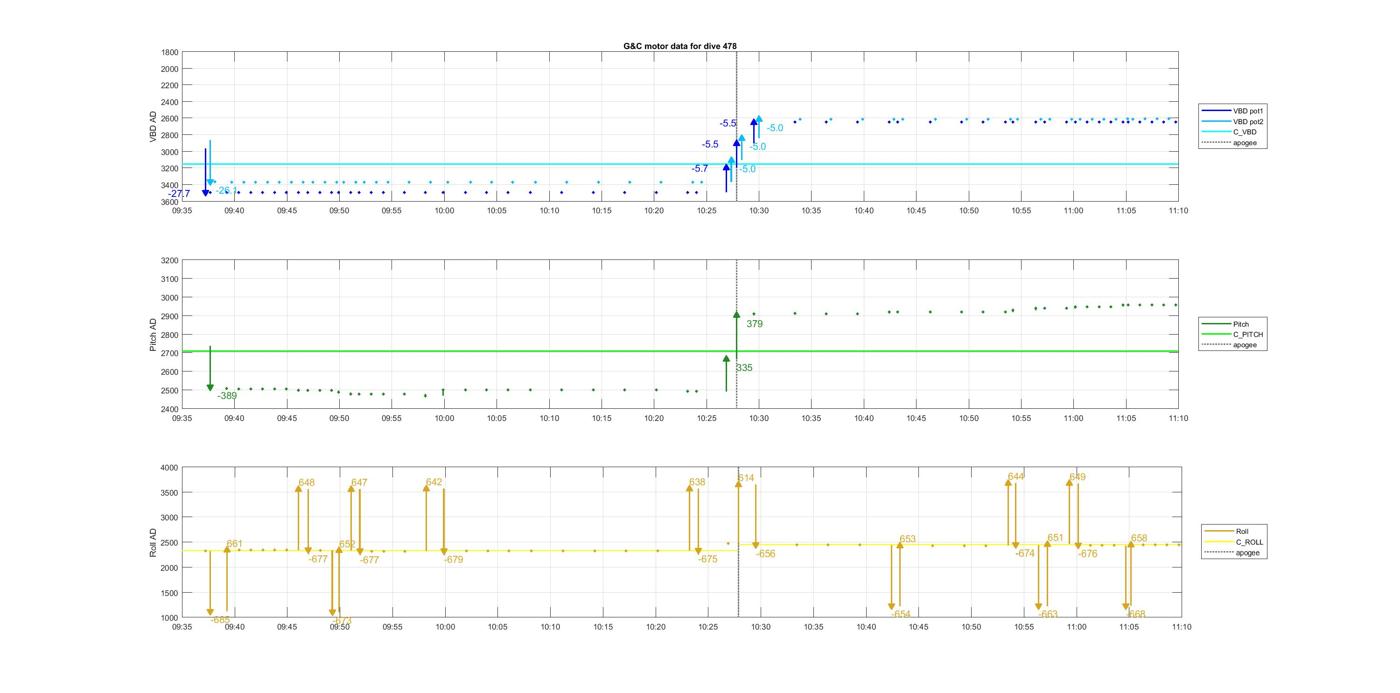Click the dark blue '-27.7' down arrow
This screenshot has height=693, width=1400.
coord(205,172)
